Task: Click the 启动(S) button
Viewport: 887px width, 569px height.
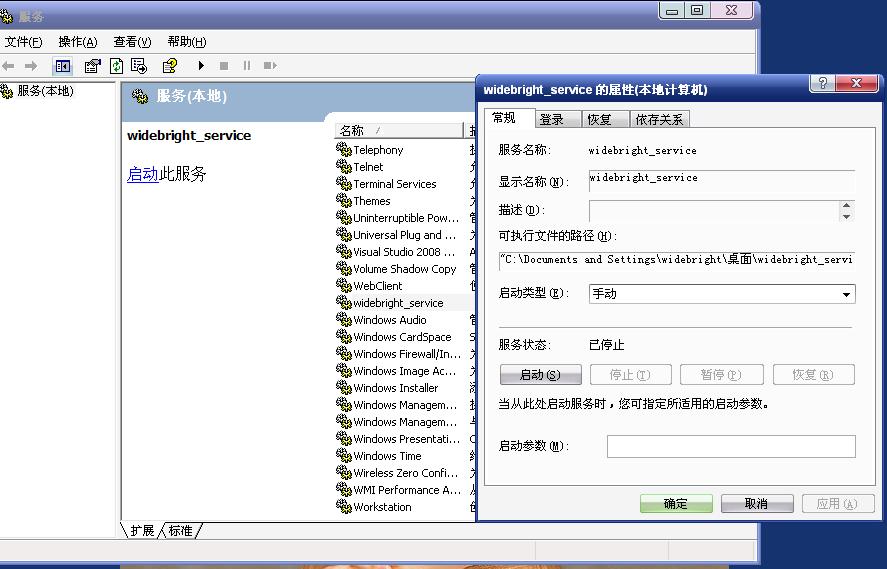Action: [540, 375]
